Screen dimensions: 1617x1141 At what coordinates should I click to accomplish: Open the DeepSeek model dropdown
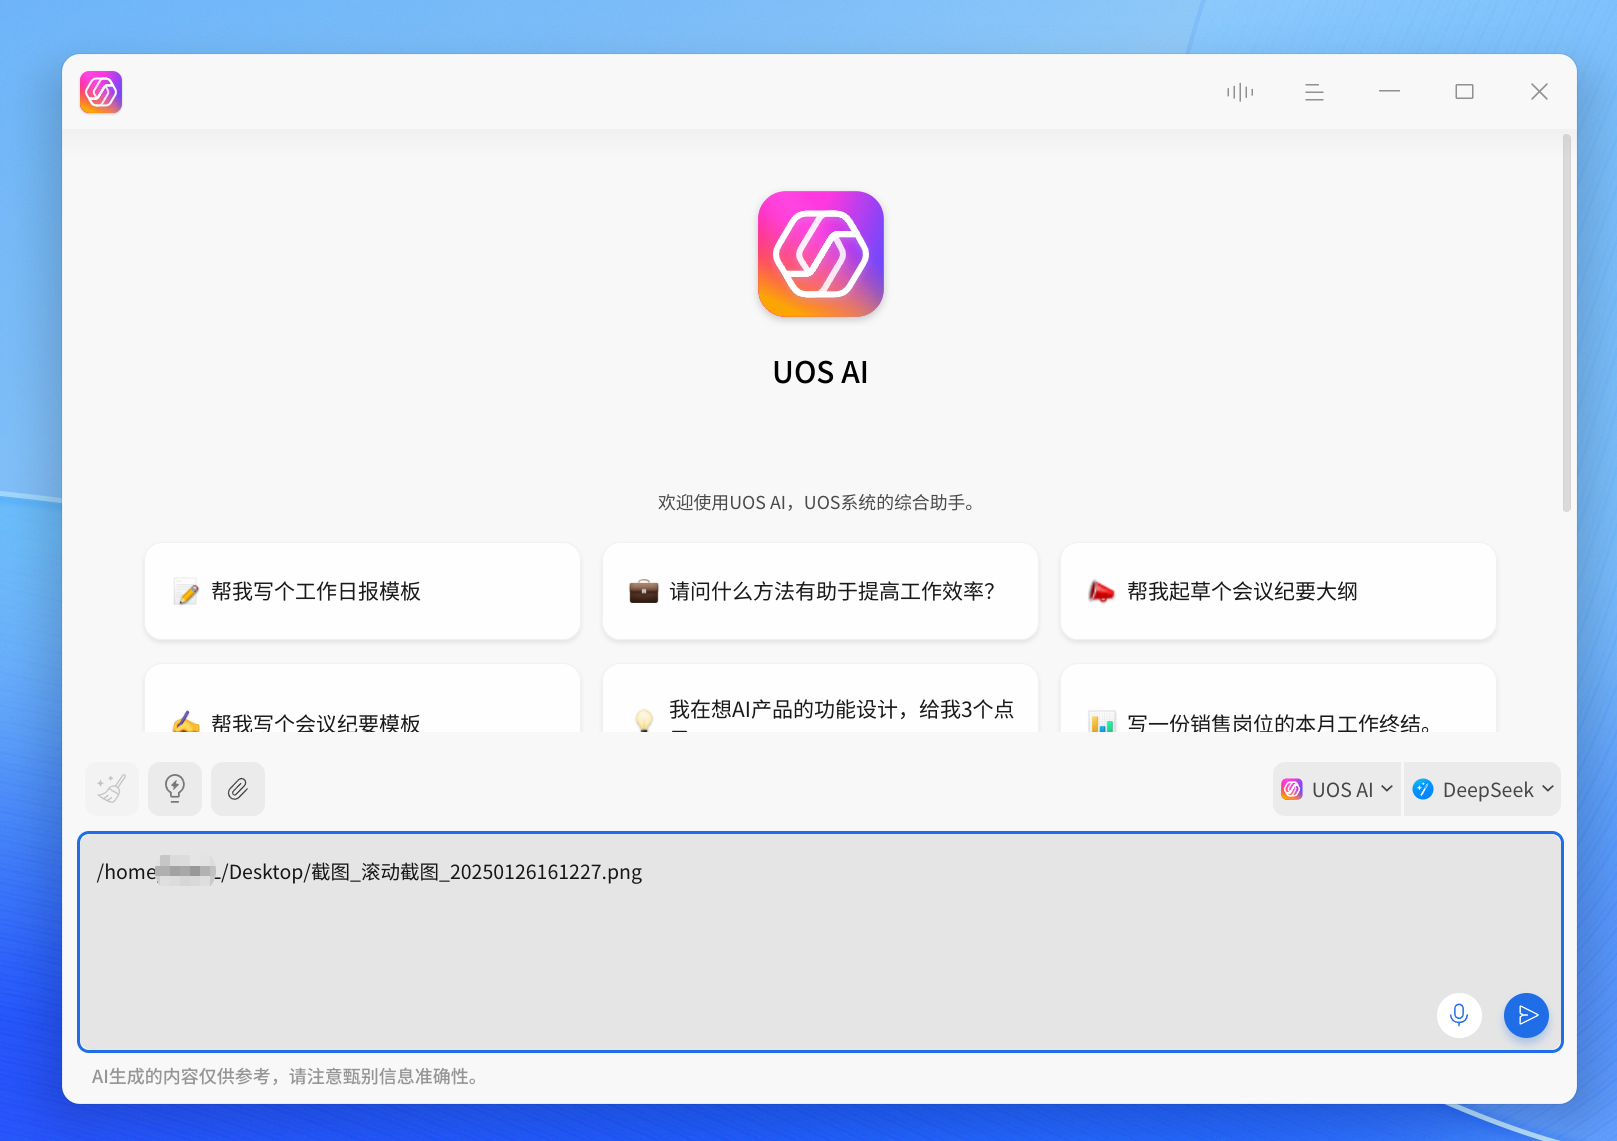[x=1482, y=789]
